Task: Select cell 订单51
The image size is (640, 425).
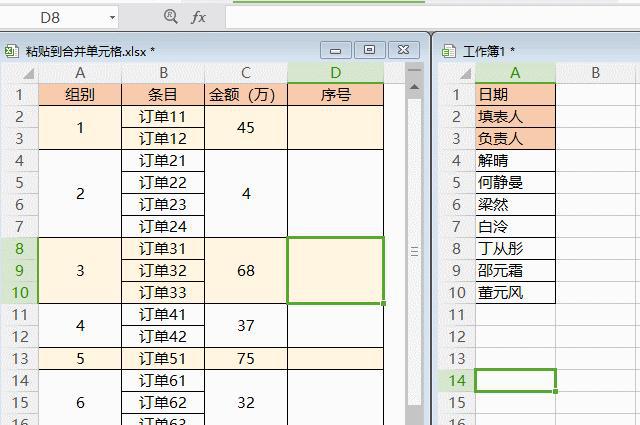Action: click(163, 359)
